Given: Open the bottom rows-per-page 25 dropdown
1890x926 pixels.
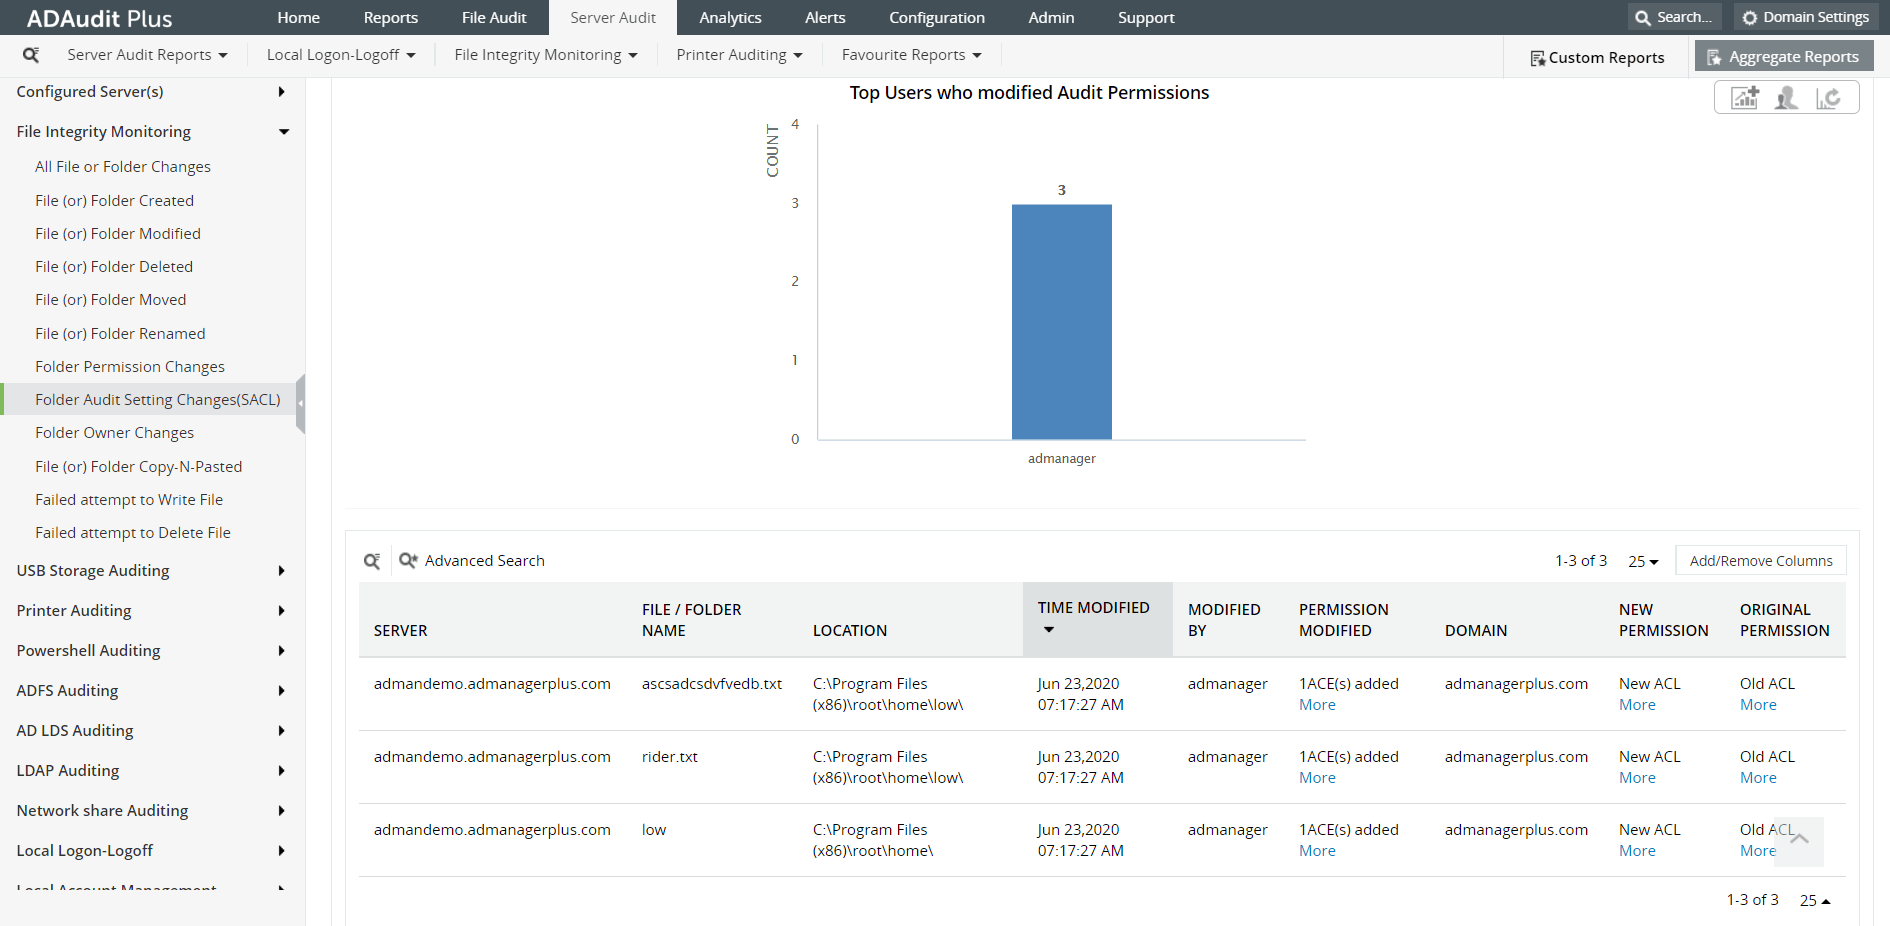Looking at the screenshot, I should (x=1815, y=900).
